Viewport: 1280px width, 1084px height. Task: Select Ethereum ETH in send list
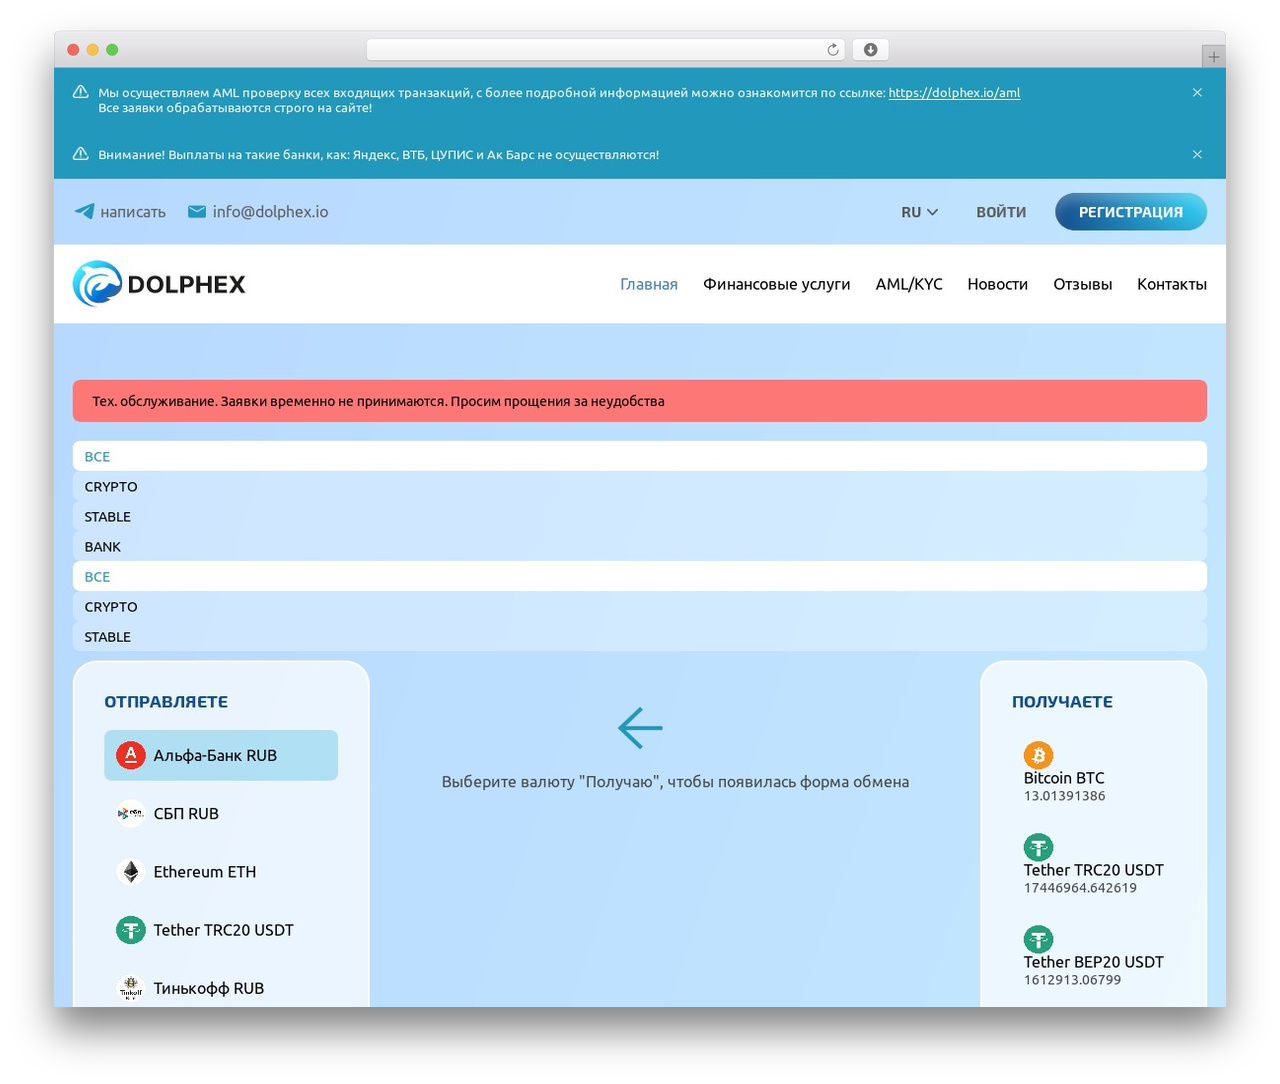pyautogui.click(x=221, y=871)
